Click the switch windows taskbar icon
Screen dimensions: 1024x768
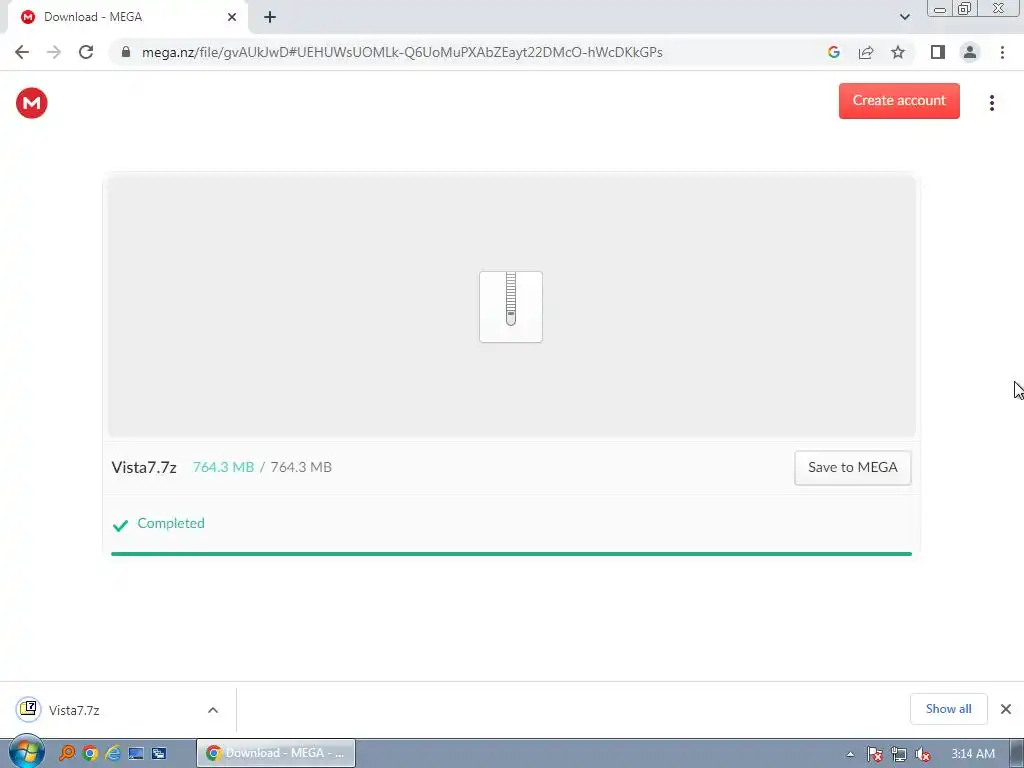point(159,754)
